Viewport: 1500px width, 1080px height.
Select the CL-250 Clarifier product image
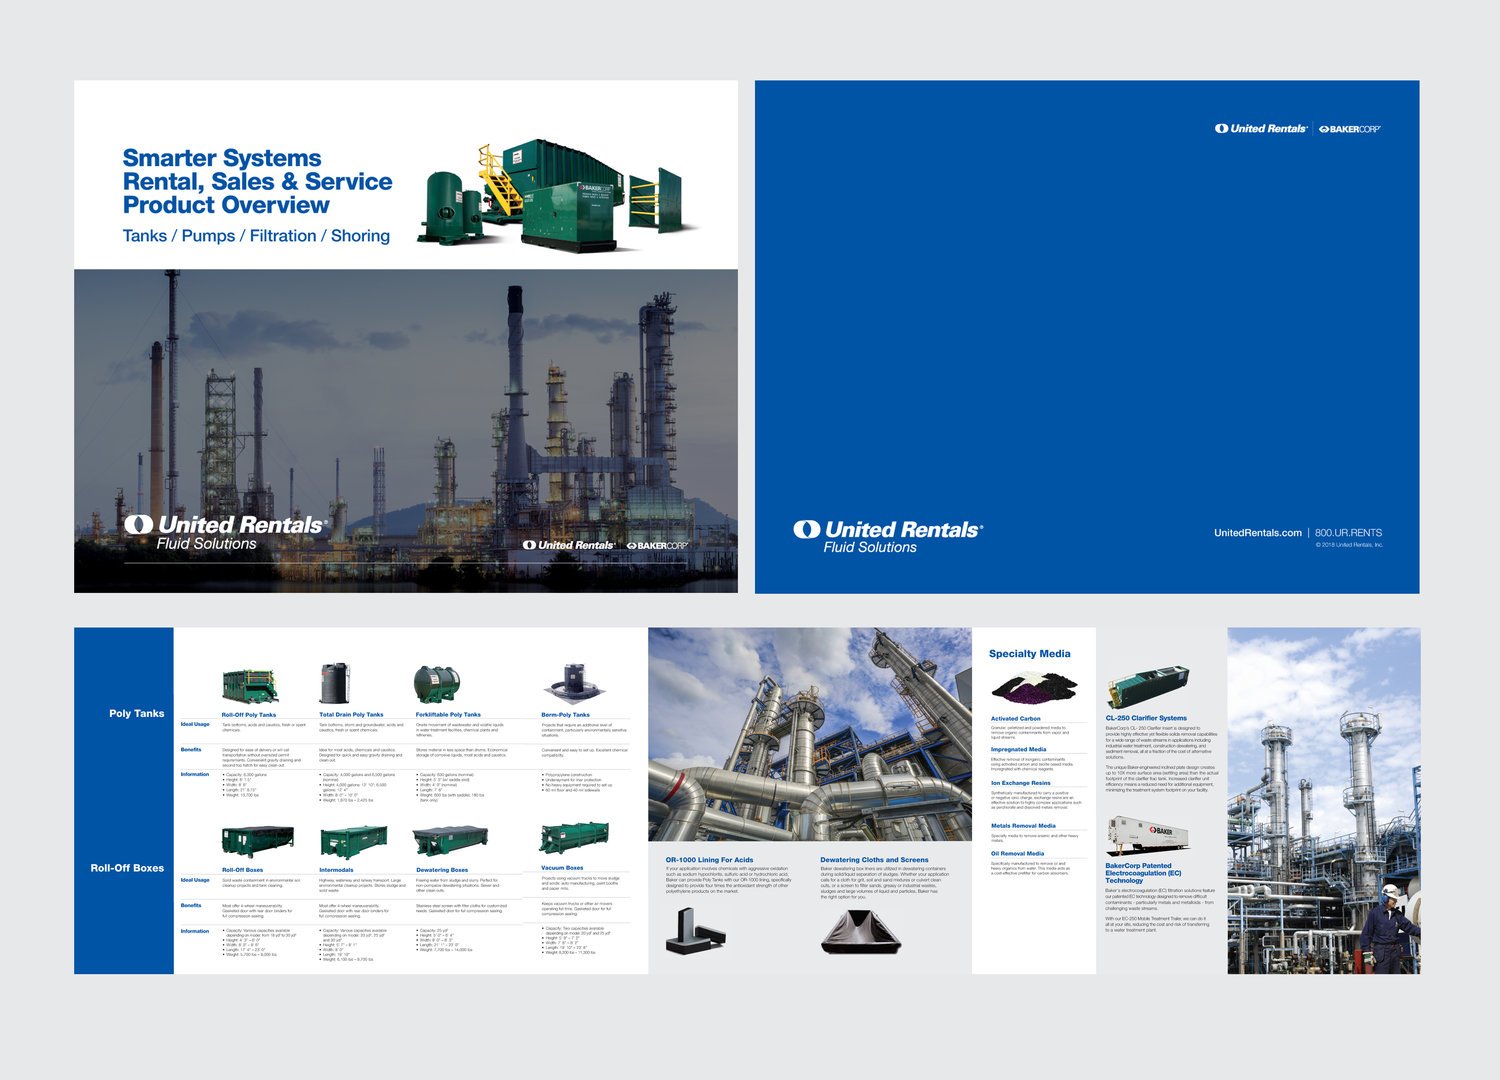click(x=1148, y=688)
